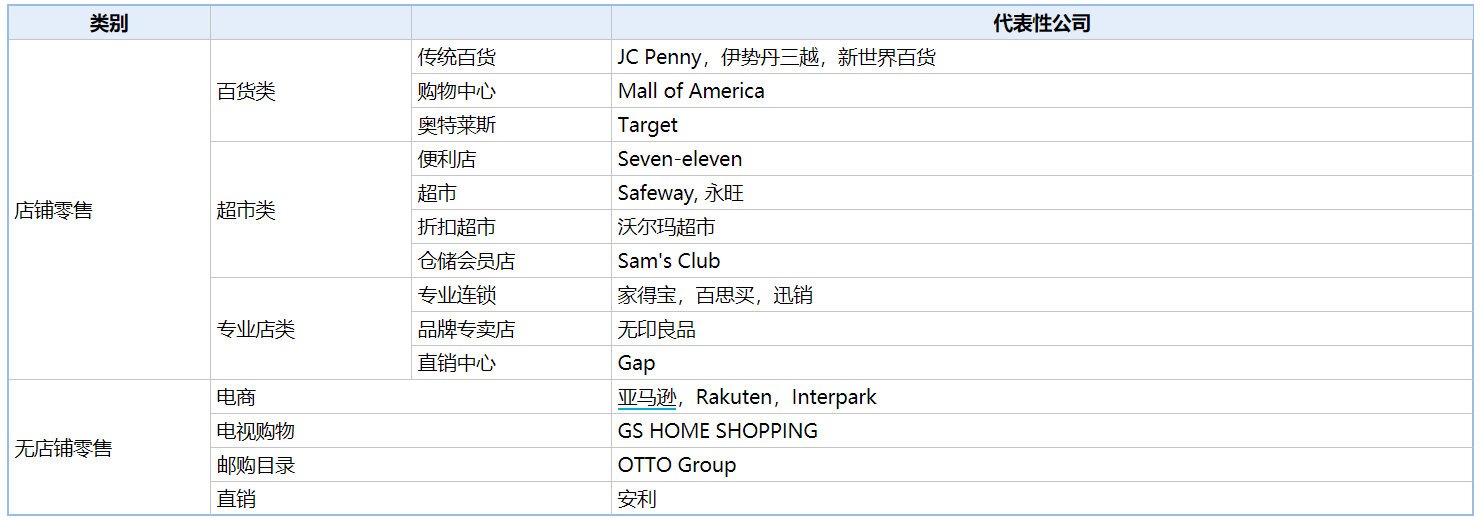
Task: Click the 超市类 cell
Action: pos(311,210)
